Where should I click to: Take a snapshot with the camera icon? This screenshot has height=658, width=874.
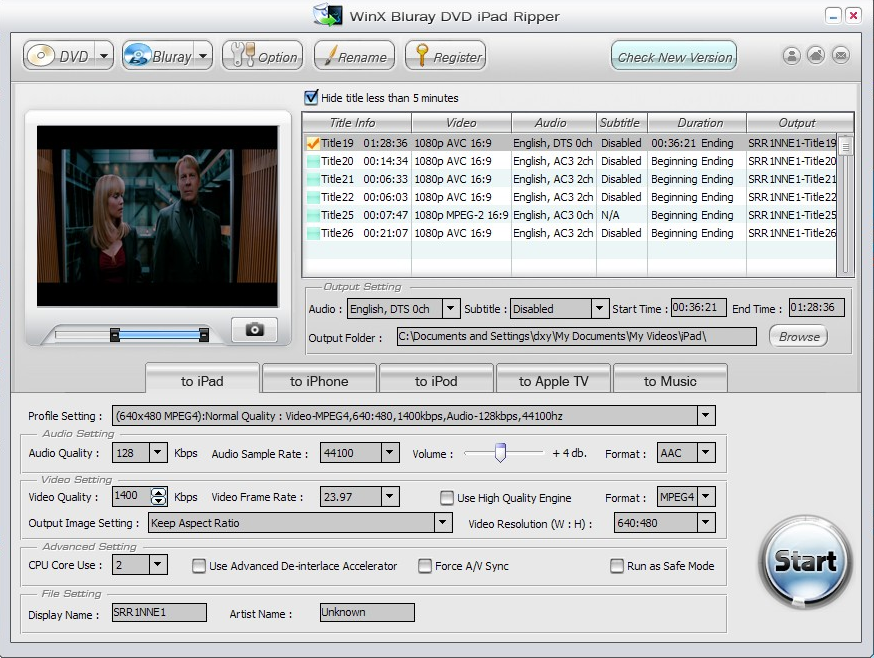coord(254,329)
